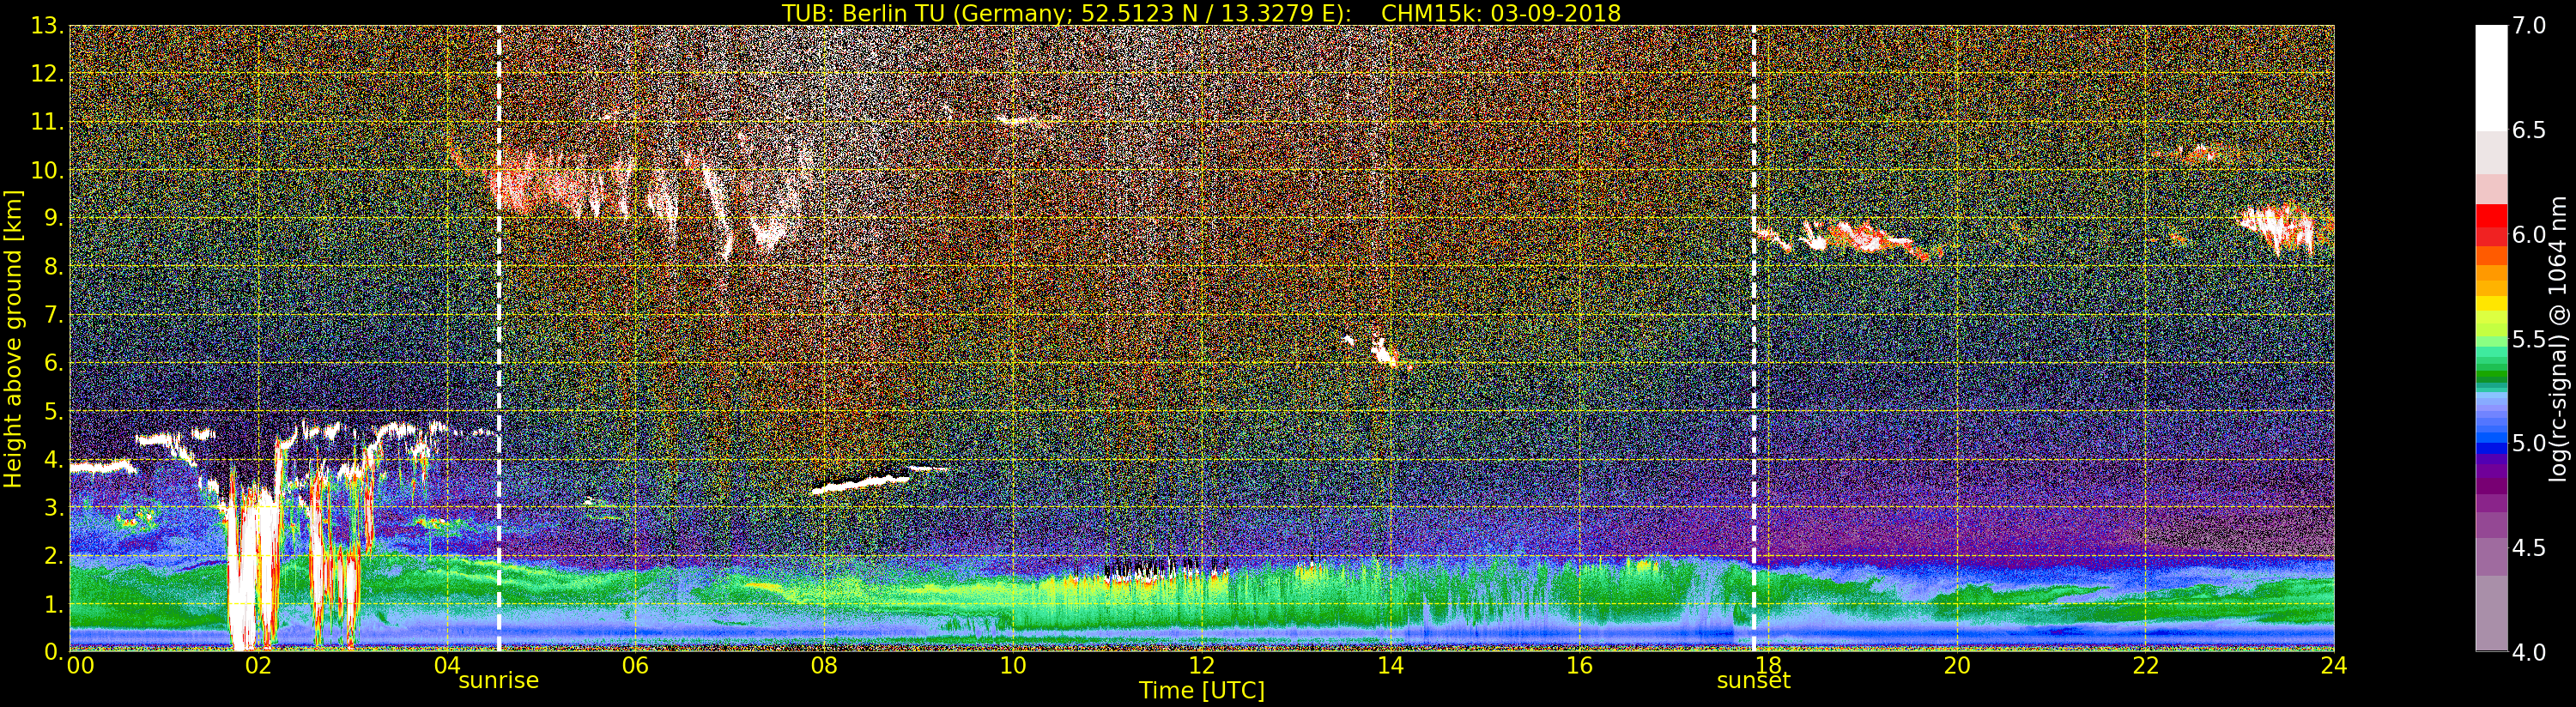Screen dimensions: 2576x707
Task: Click the y-axis tick label 12
Action: pos(46,74)
